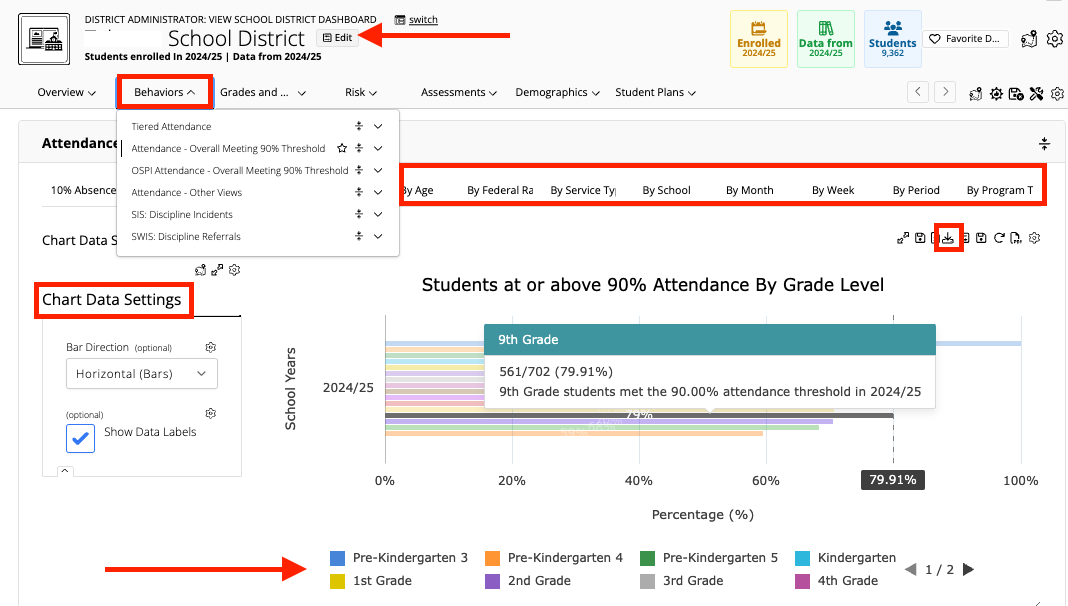This screenshot has width=1068, height=606.
Task: Click the highlighted download chart icon
Action: pos(948,238)
